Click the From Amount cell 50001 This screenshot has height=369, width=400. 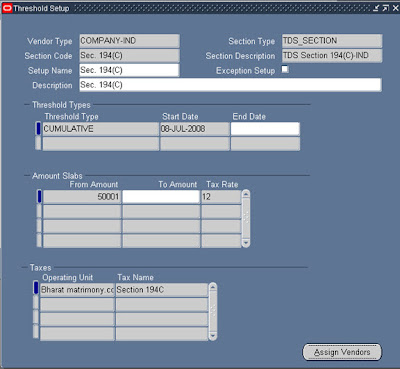[x=82, y=197]
